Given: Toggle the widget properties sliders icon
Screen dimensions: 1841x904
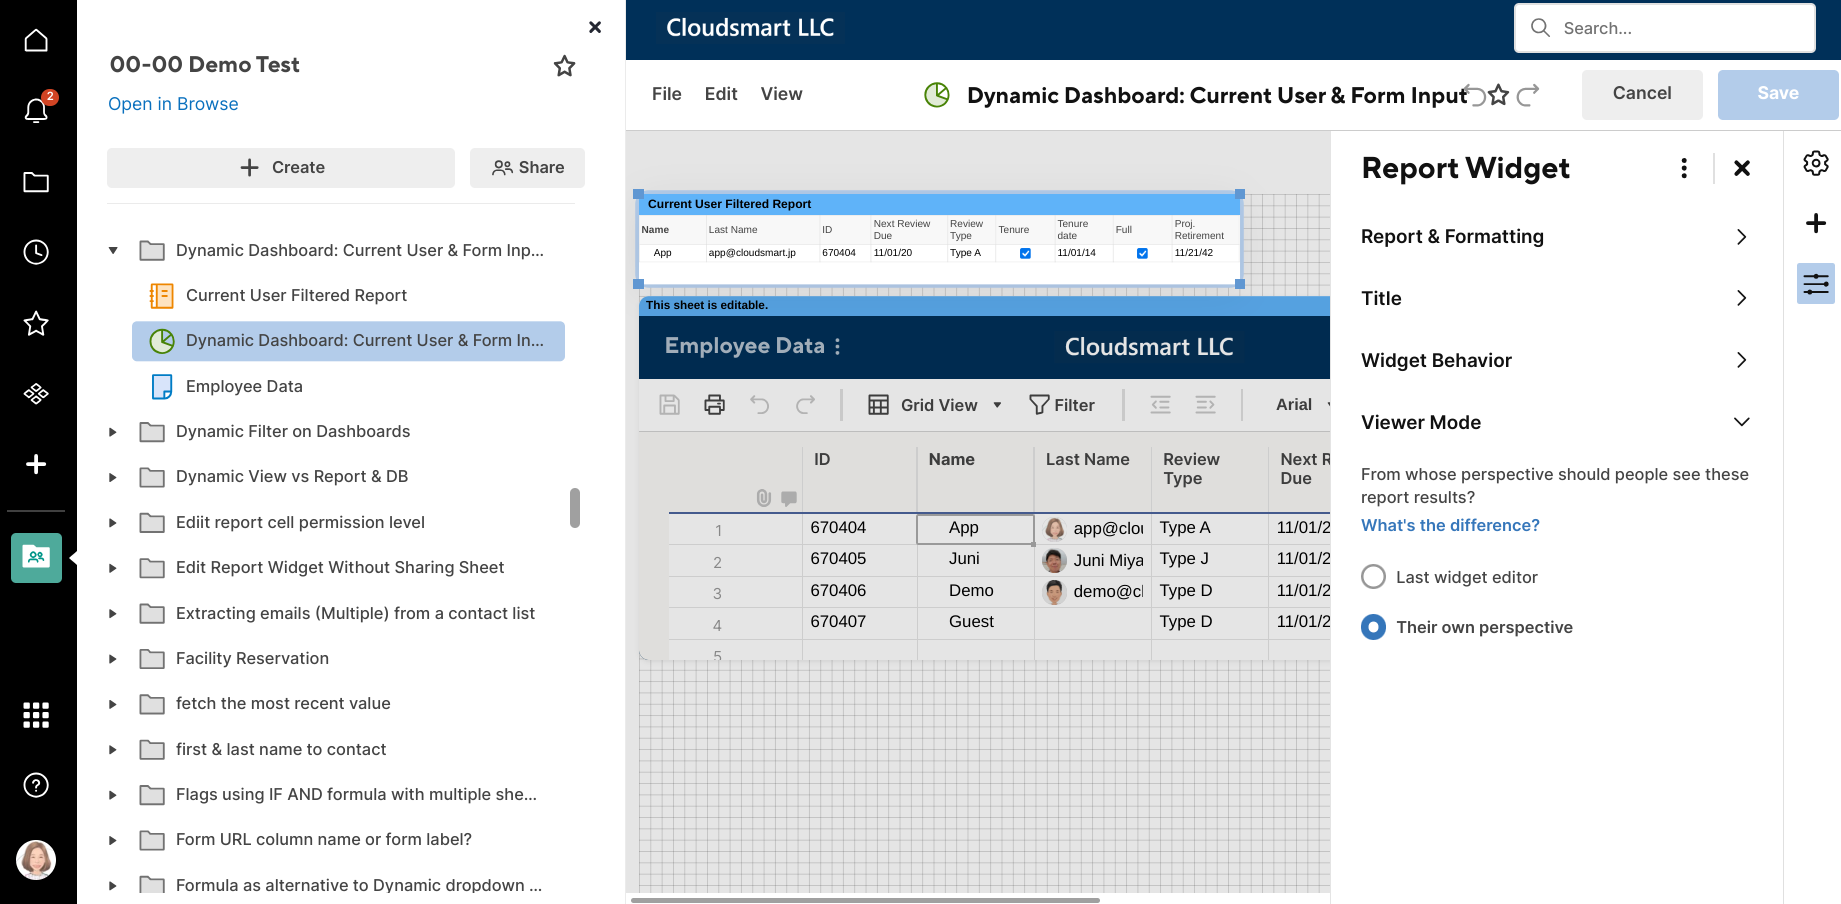Looking at the screenshot, I should [x=1816, y=284].
